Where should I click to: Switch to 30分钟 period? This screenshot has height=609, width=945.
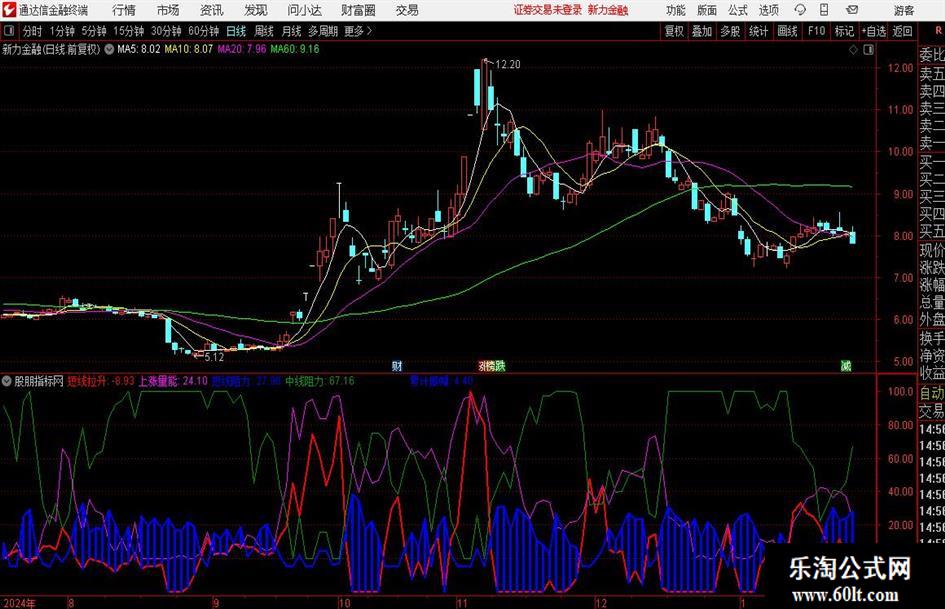166,31
